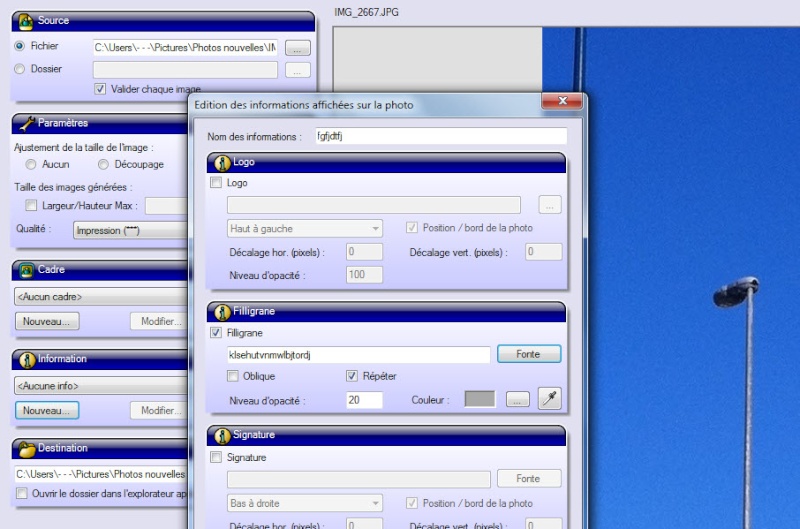Enable the Logo checkbox
800x529 pixels.
(216, 182)
